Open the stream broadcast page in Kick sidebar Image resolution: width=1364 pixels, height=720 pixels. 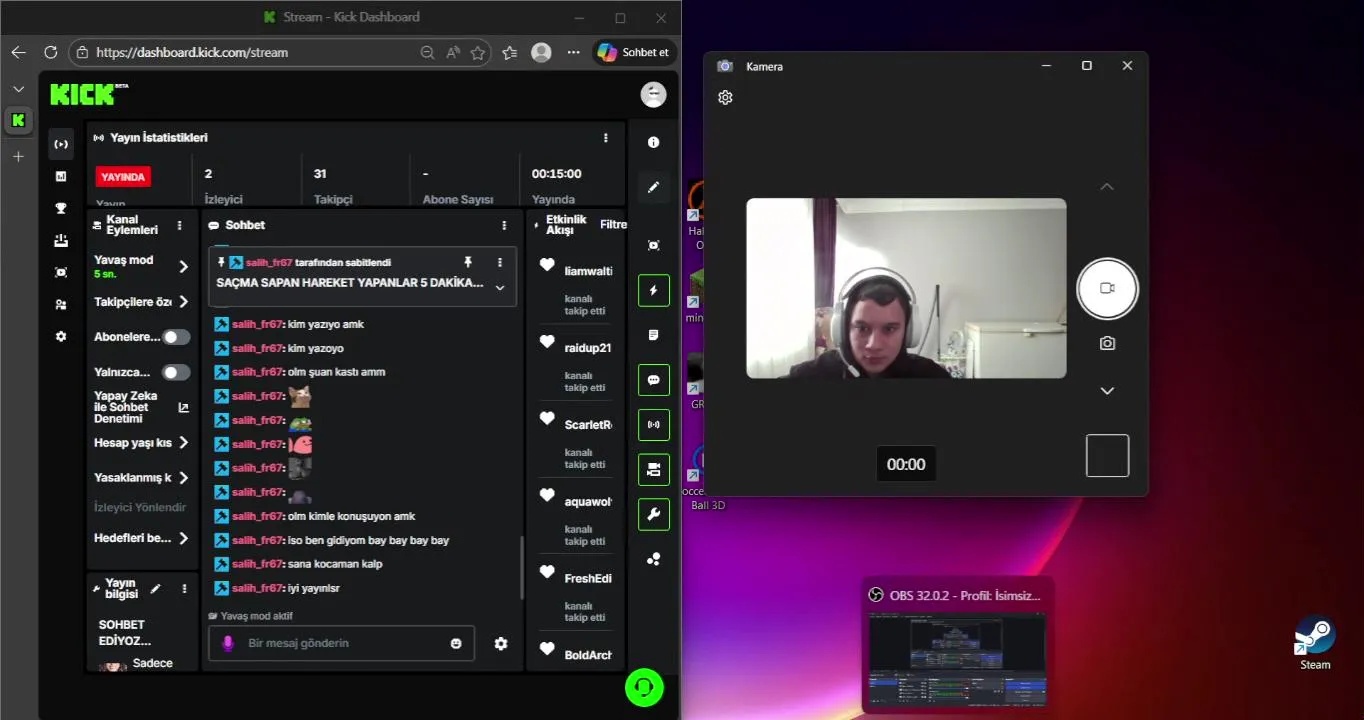[x=61, y=144]
